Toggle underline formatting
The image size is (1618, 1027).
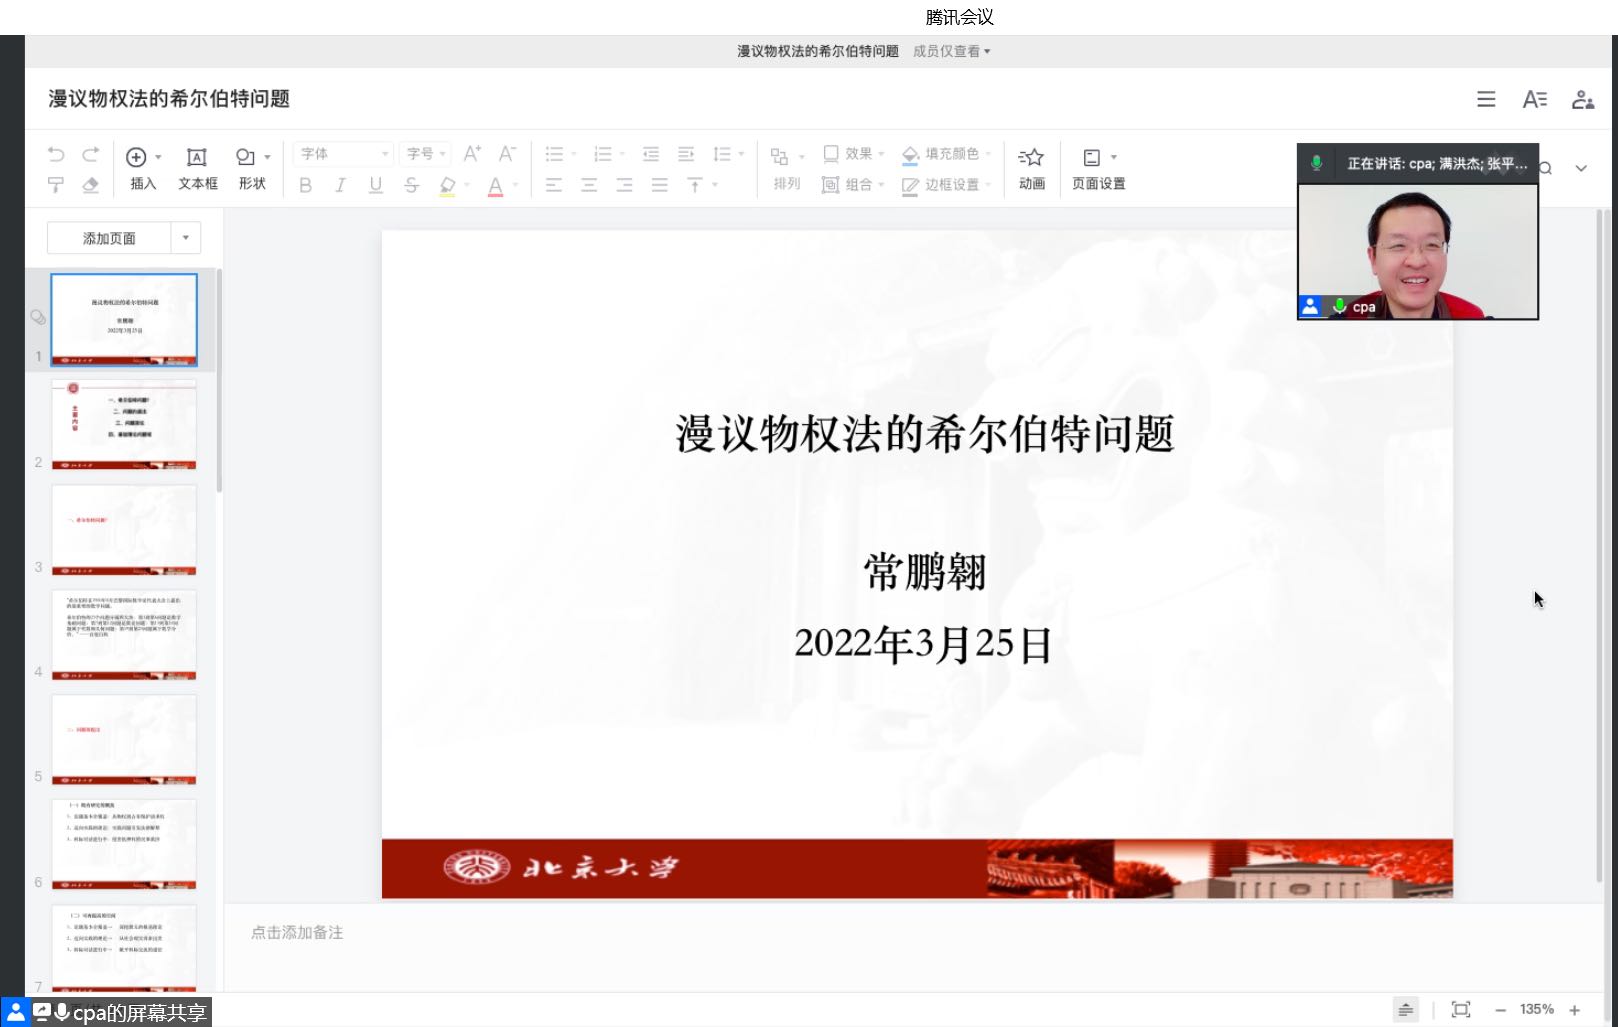click(x=376, y=185)
